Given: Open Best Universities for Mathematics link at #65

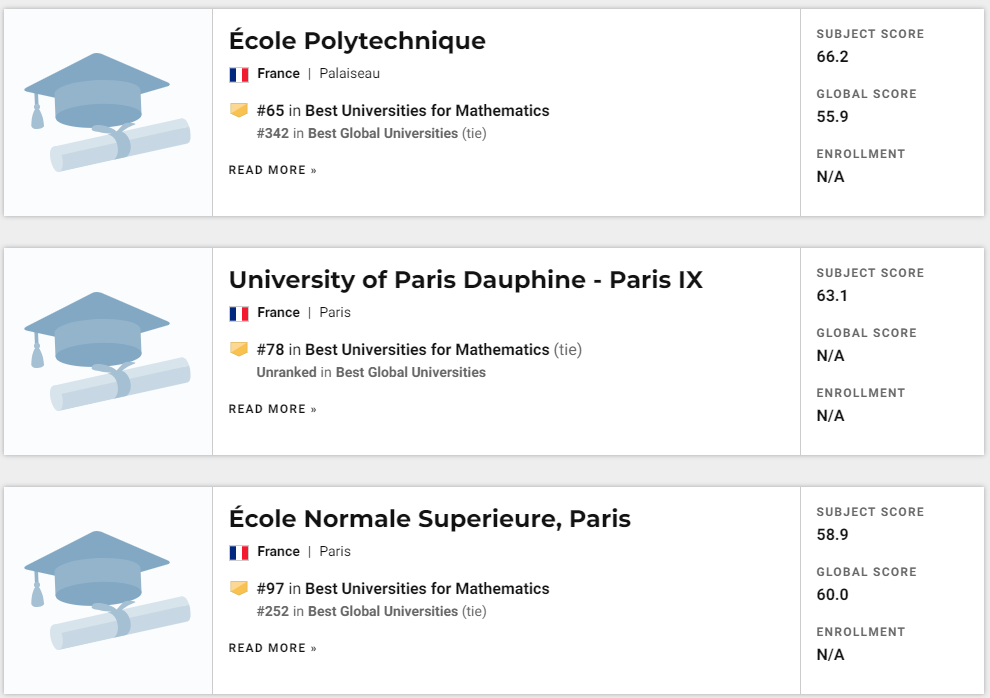Looking at the screenshot, I should (427, 110).
